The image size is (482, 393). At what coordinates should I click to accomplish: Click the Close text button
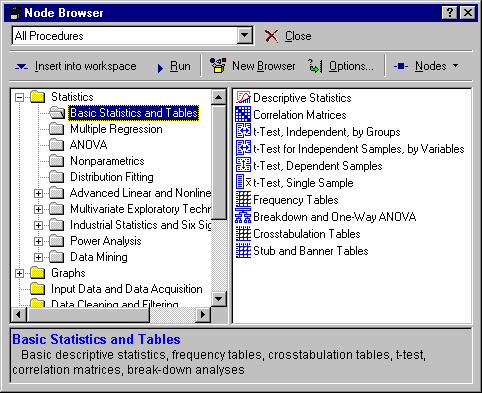[298, 36]
